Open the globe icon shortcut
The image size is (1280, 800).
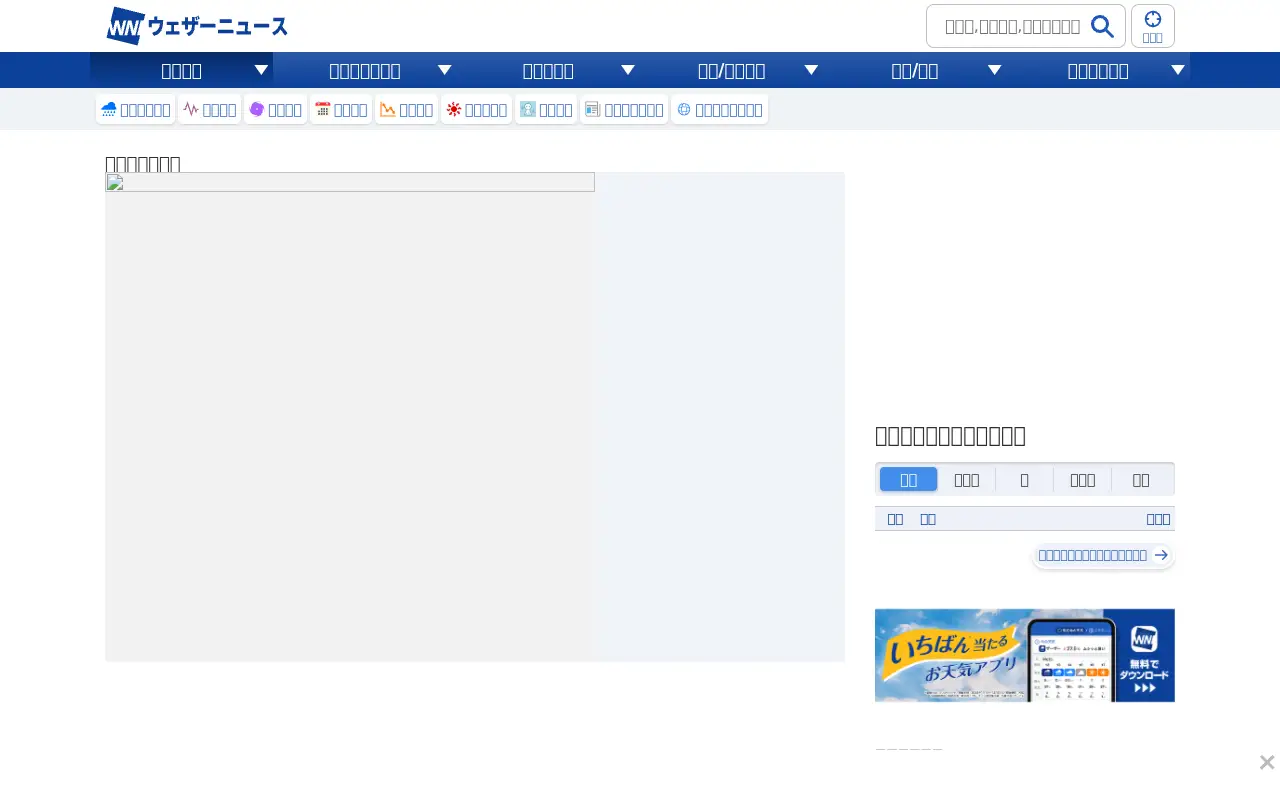719,109
